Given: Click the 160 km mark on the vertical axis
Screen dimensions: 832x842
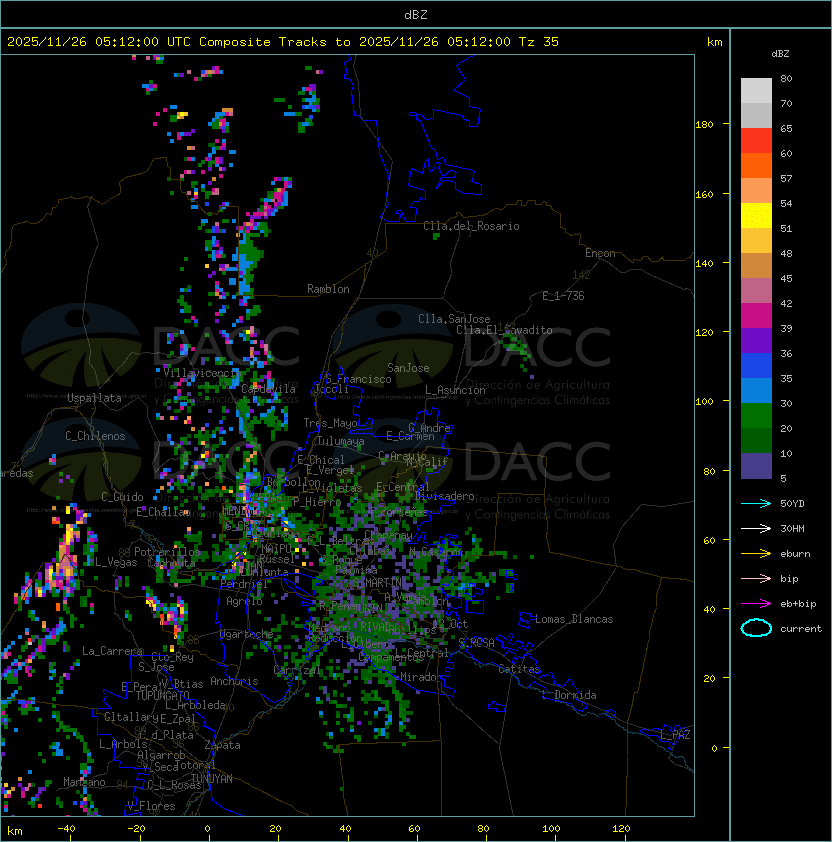Looking at the screenshot, I should 704,194.
